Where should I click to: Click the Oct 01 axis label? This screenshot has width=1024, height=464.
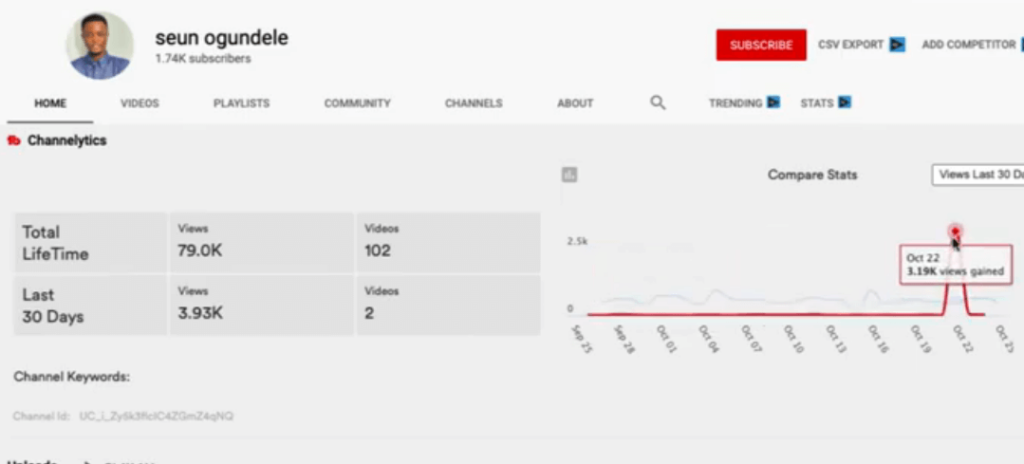point(667,339)
